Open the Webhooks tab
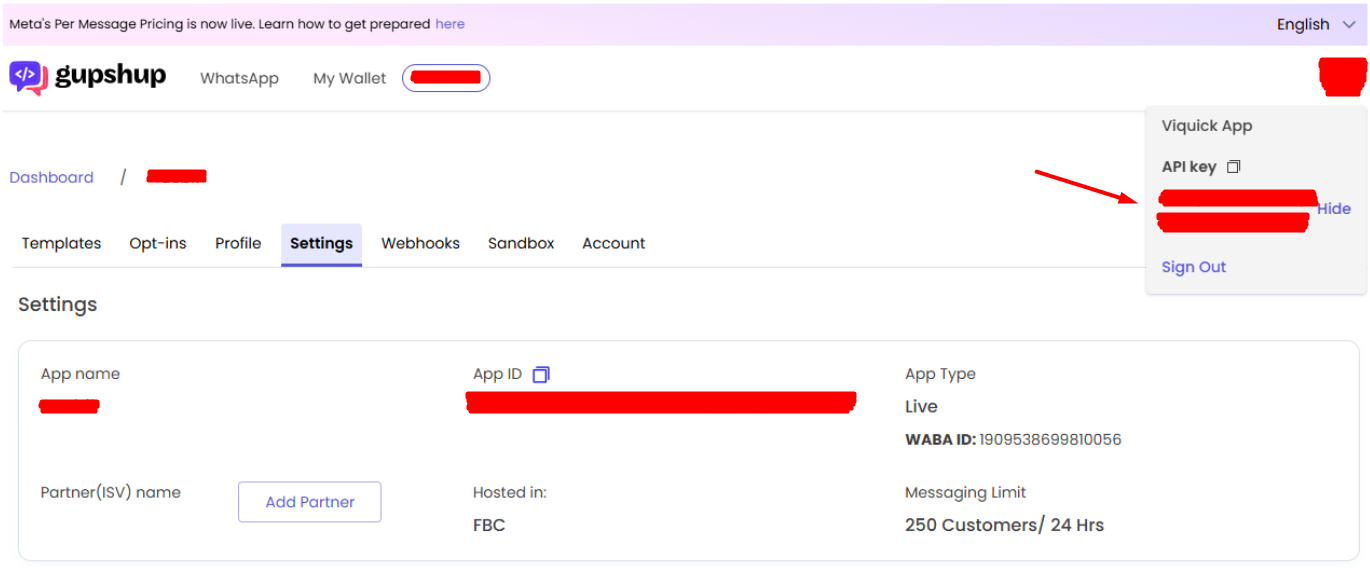The image size is (1370, 568). click(x=420, y=243)
